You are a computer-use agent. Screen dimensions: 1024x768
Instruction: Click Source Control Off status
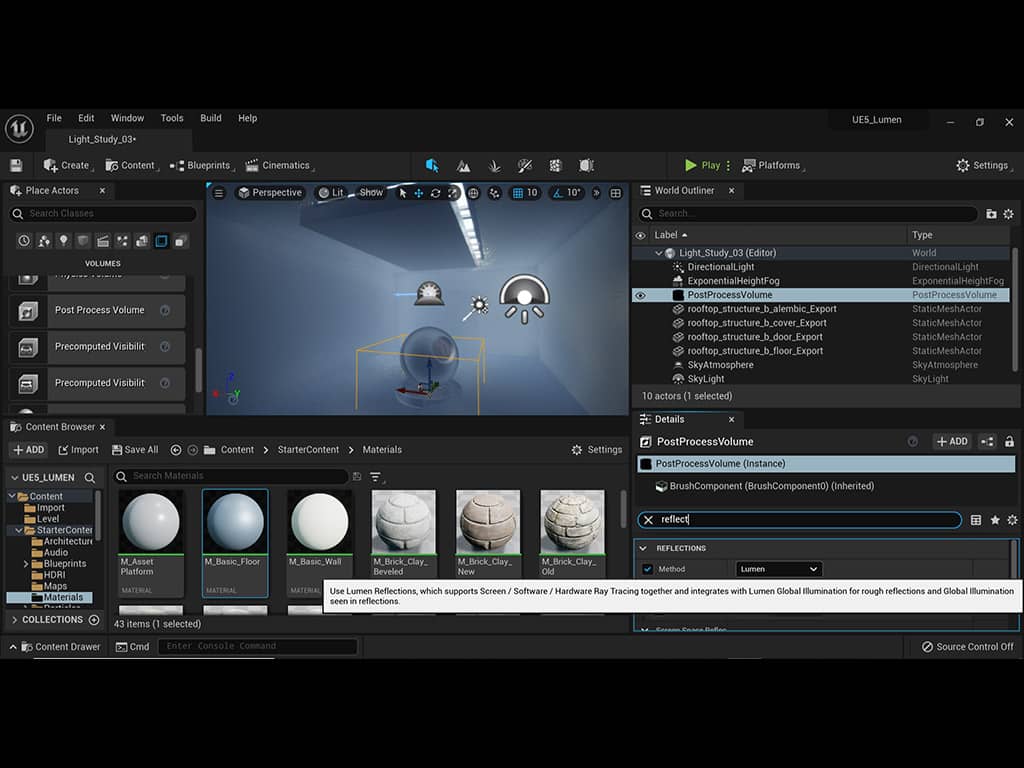[968, 647]
